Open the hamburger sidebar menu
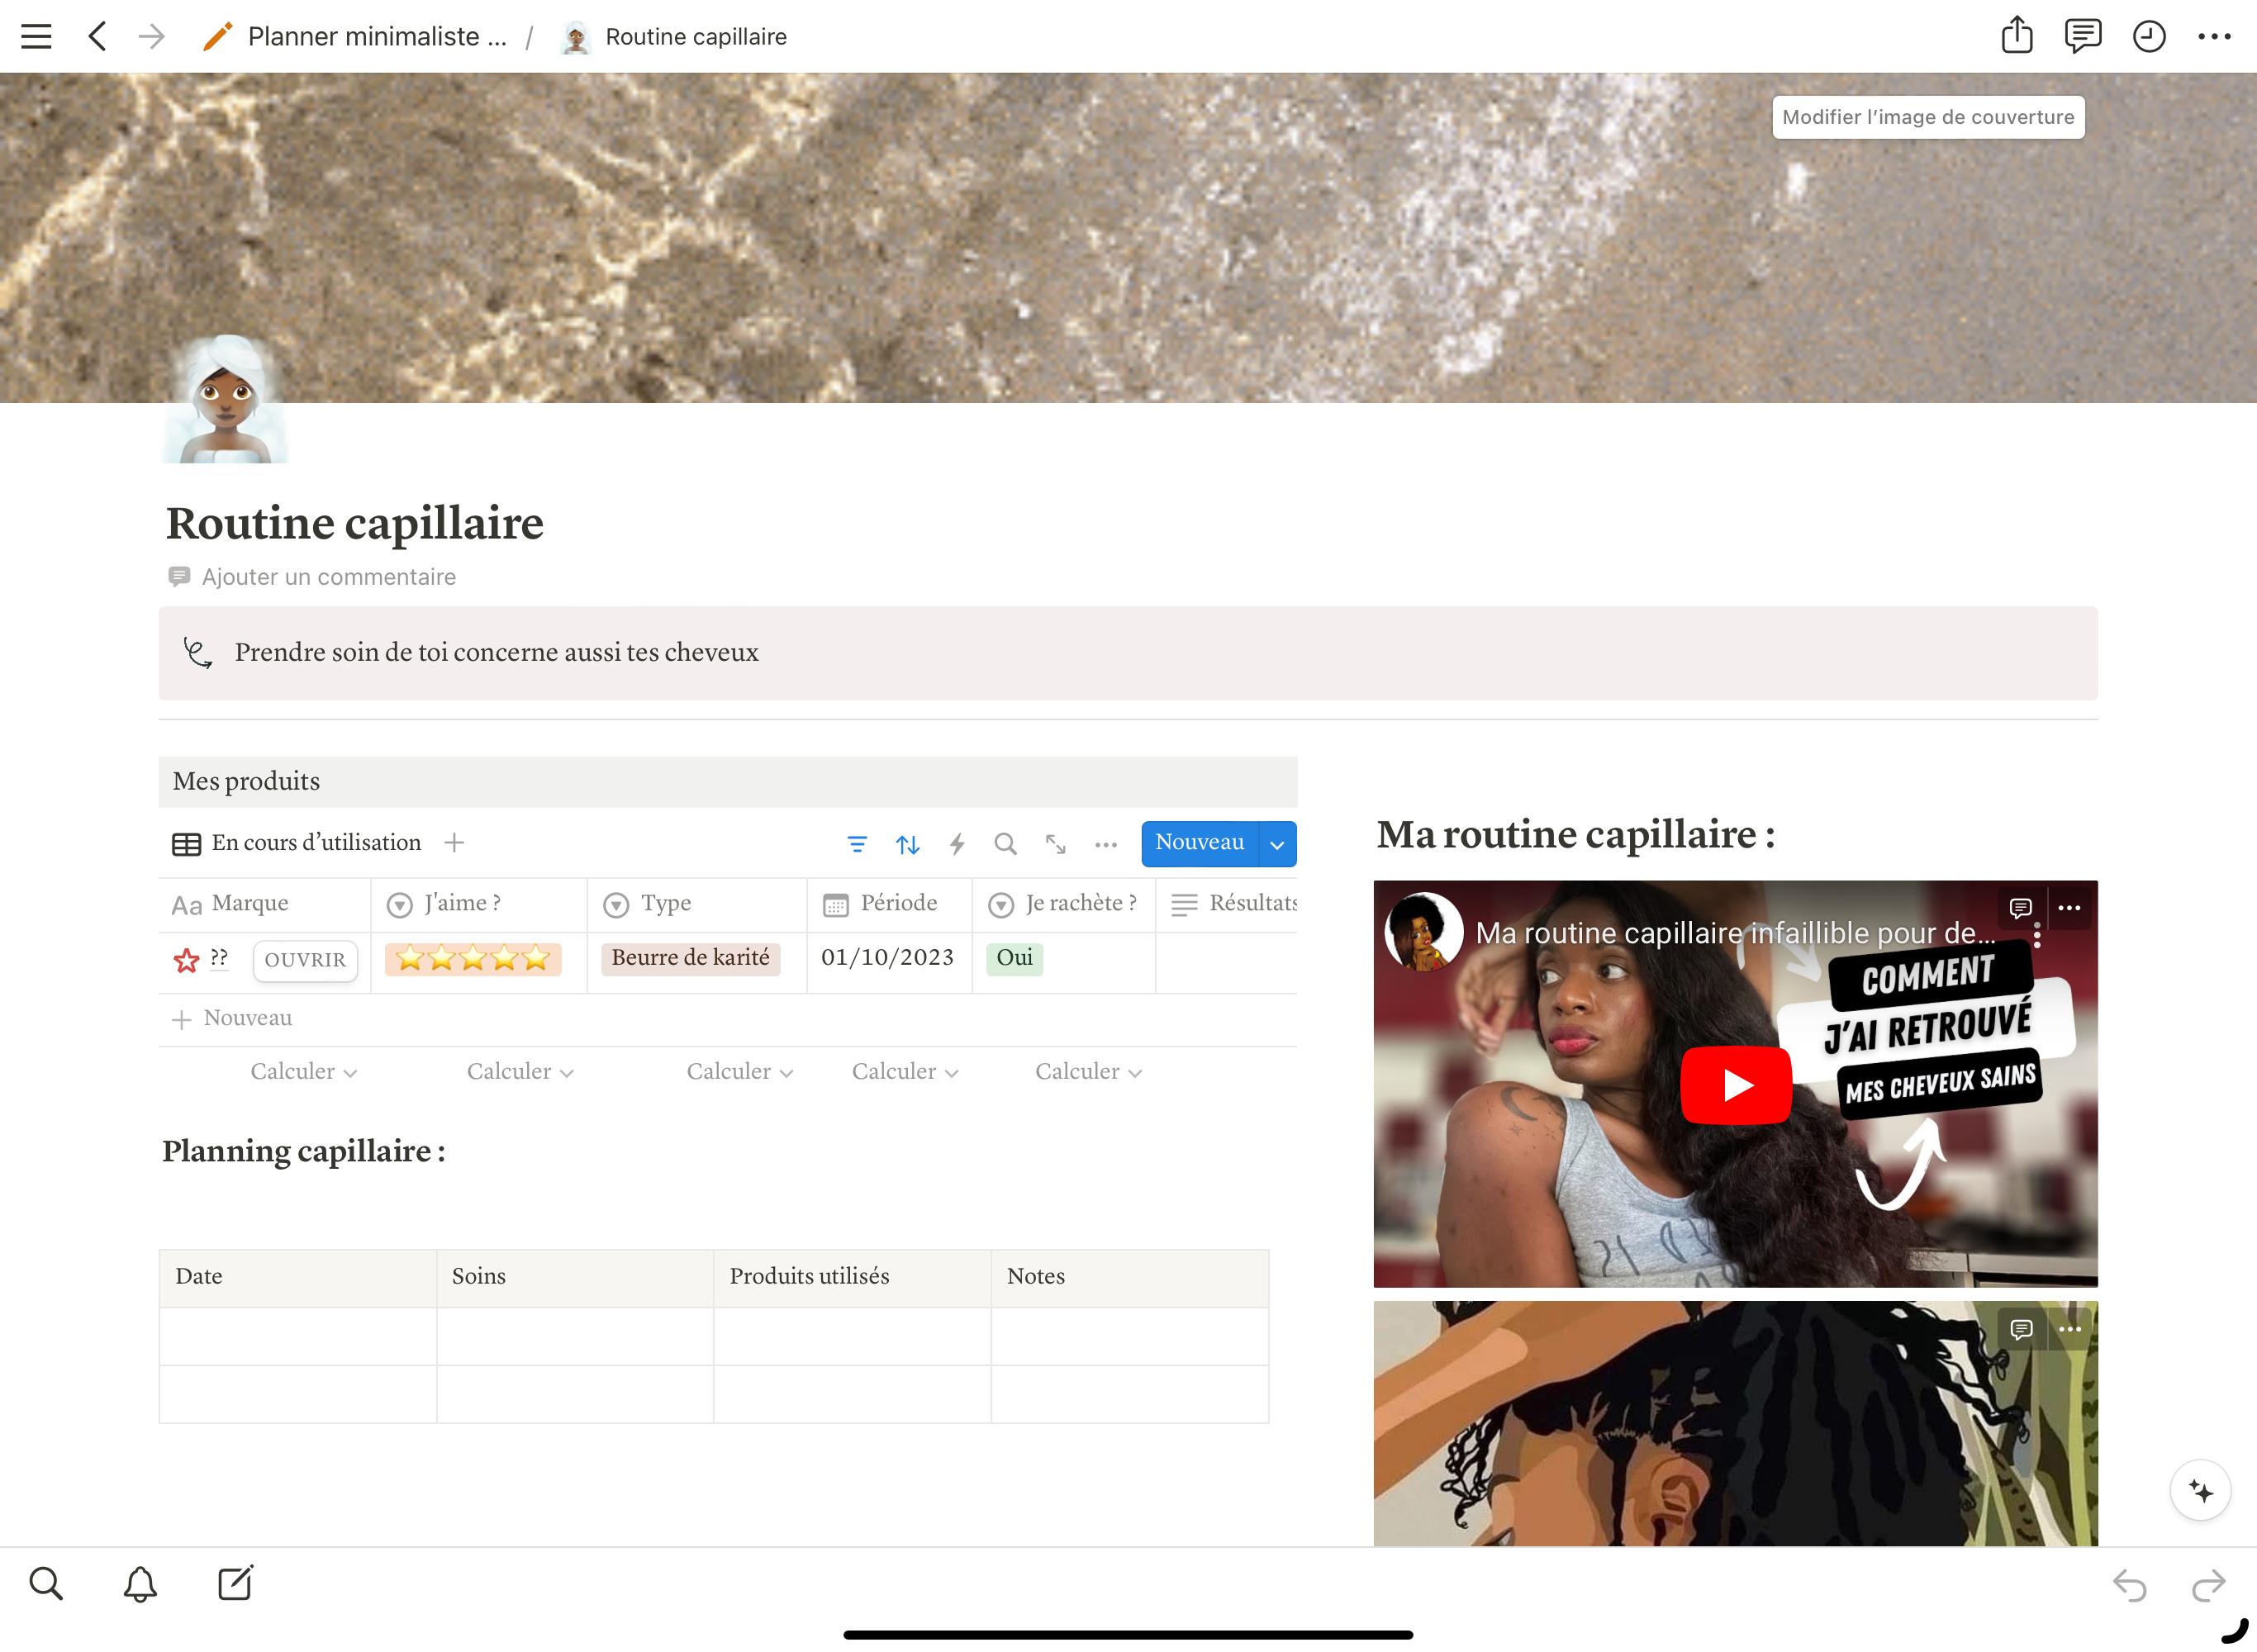2257x1652 pixels. coord(36,37)
